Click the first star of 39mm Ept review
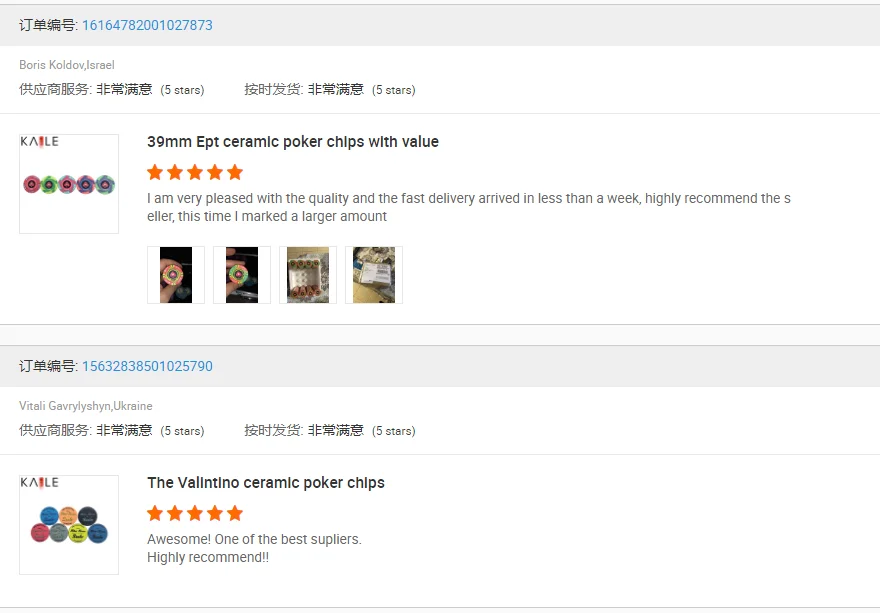This screenshot has width=880, height=613. click(155, 172)
